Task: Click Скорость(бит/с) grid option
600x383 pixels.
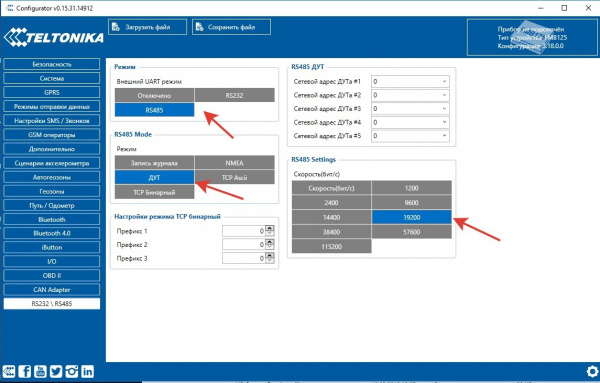Action: [x=331, y=188]
